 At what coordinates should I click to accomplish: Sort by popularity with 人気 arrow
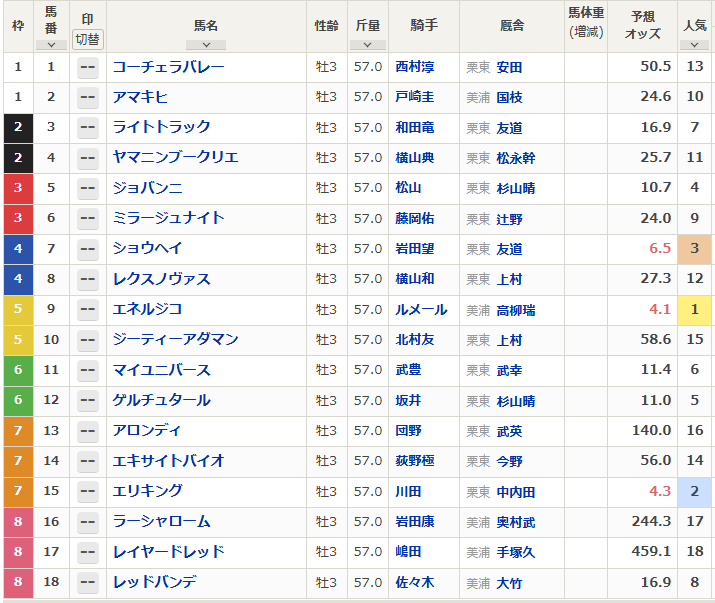click(694, 44)
